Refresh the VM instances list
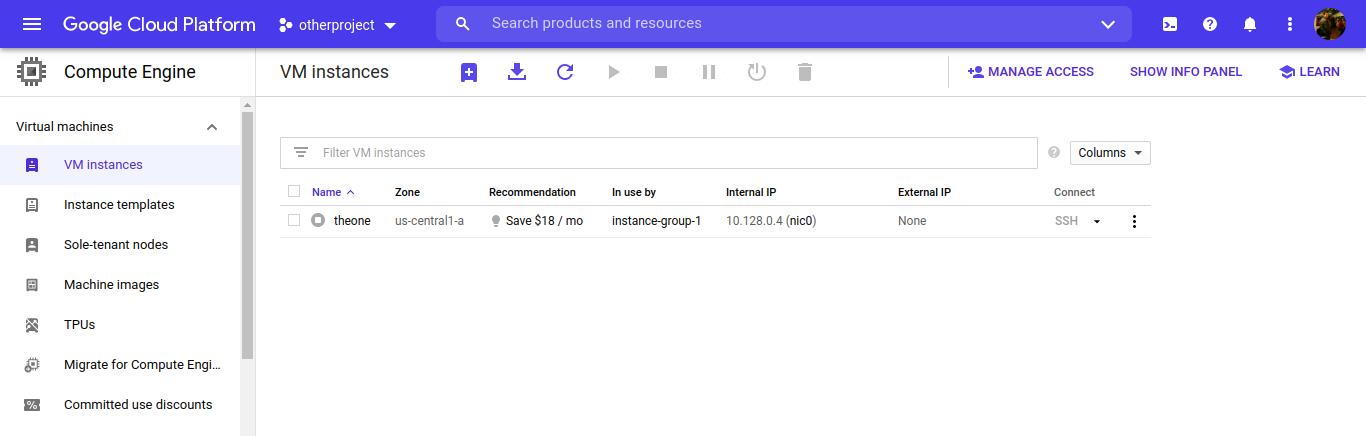This screenshot has height=436, width=1366. pos(565,72)
